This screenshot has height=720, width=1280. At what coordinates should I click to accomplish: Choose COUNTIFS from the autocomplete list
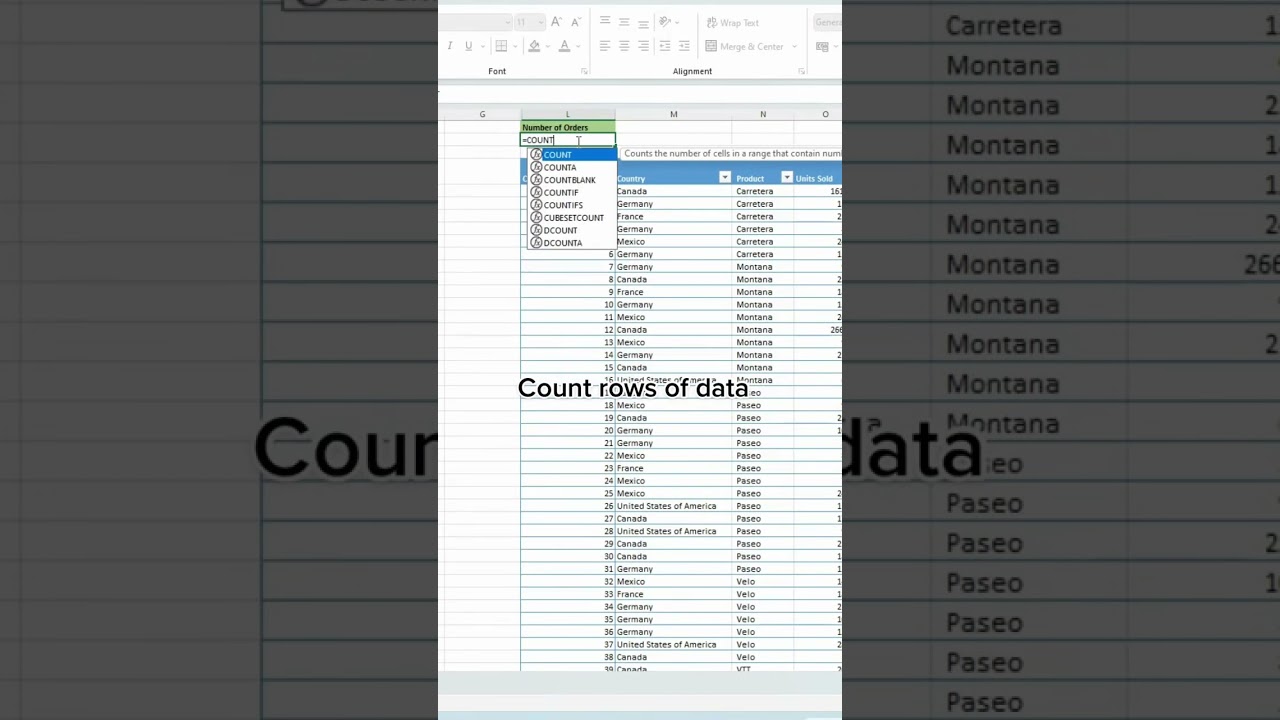coord(572,205)
